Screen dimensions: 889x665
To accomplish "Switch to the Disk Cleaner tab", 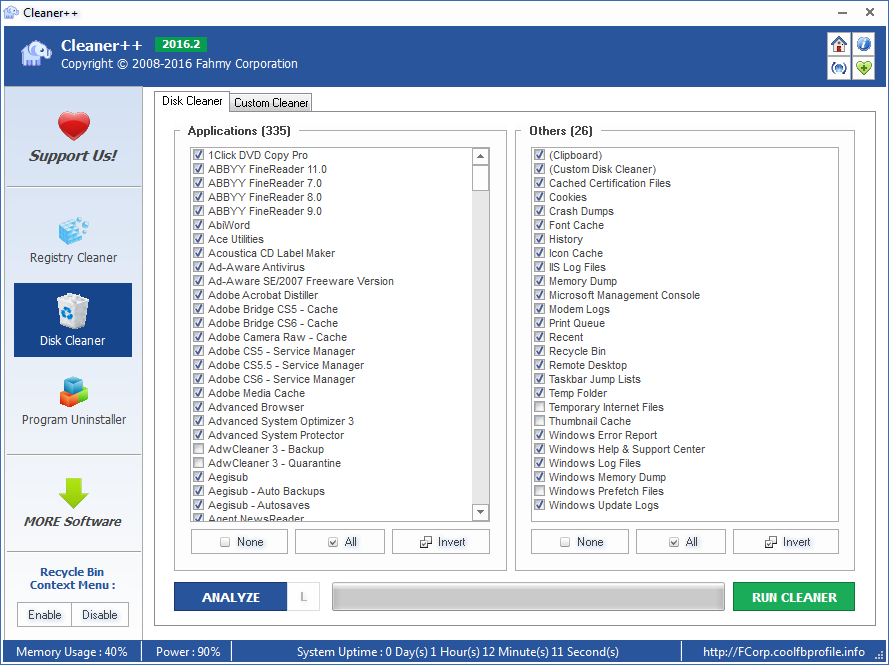I will [192, 101].
